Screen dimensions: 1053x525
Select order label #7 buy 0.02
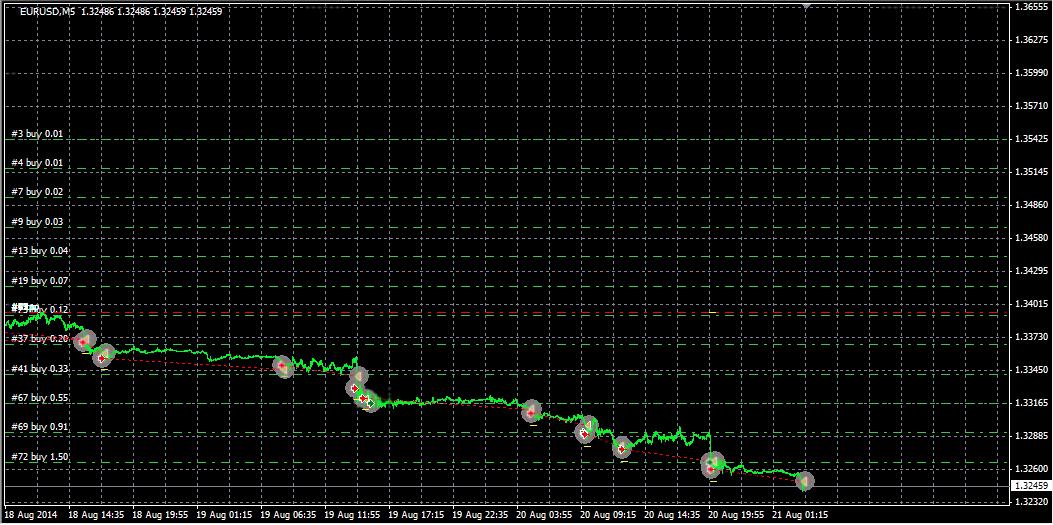pyautogui.click(x=38, y=192)
